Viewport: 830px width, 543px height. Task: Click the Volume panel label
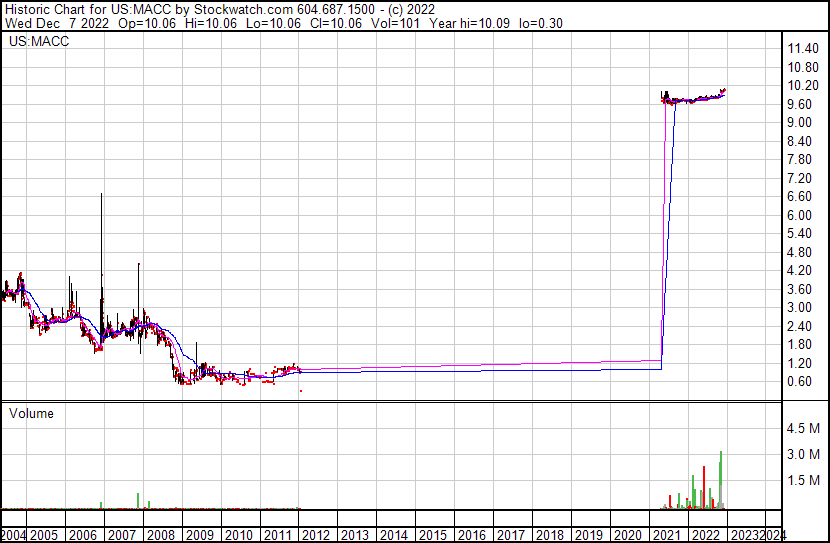point(31,413)
